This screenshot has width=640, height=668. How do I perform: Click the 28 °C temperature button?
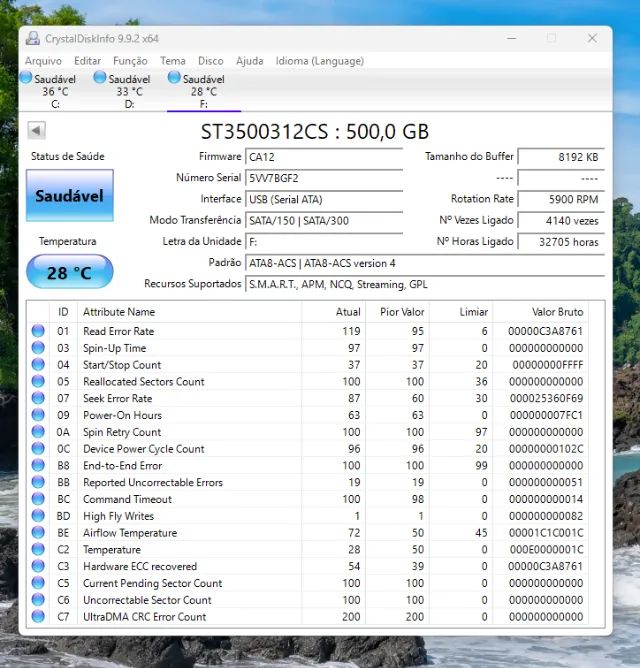click(70, 272)
